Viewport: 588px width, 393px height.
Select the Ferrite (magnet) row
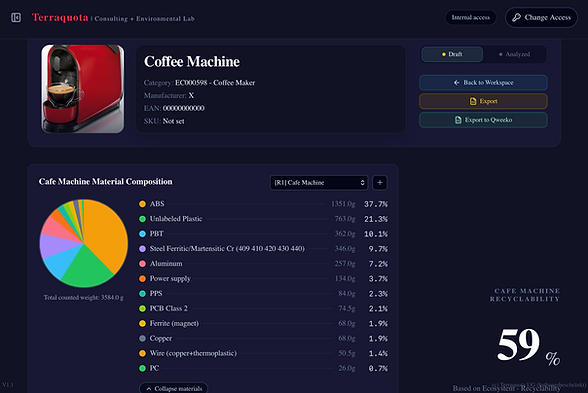(x=263, y=323)
